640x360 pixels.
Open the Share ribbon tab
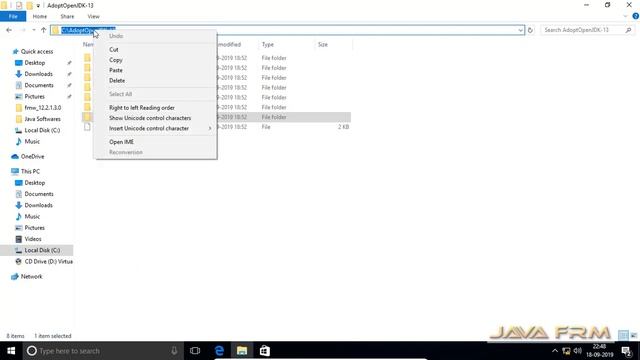(x=67, y=16)
